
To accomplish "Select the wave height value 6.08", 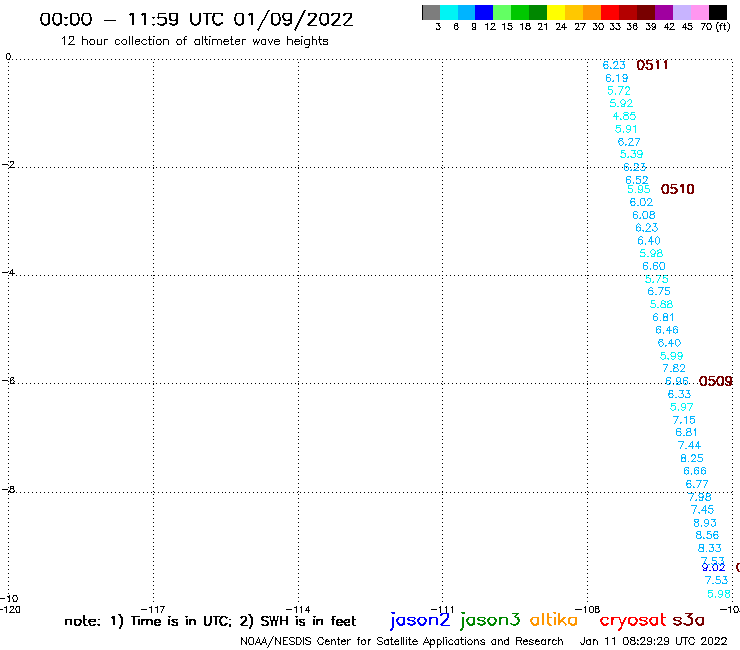I will [x=644, y=215].
